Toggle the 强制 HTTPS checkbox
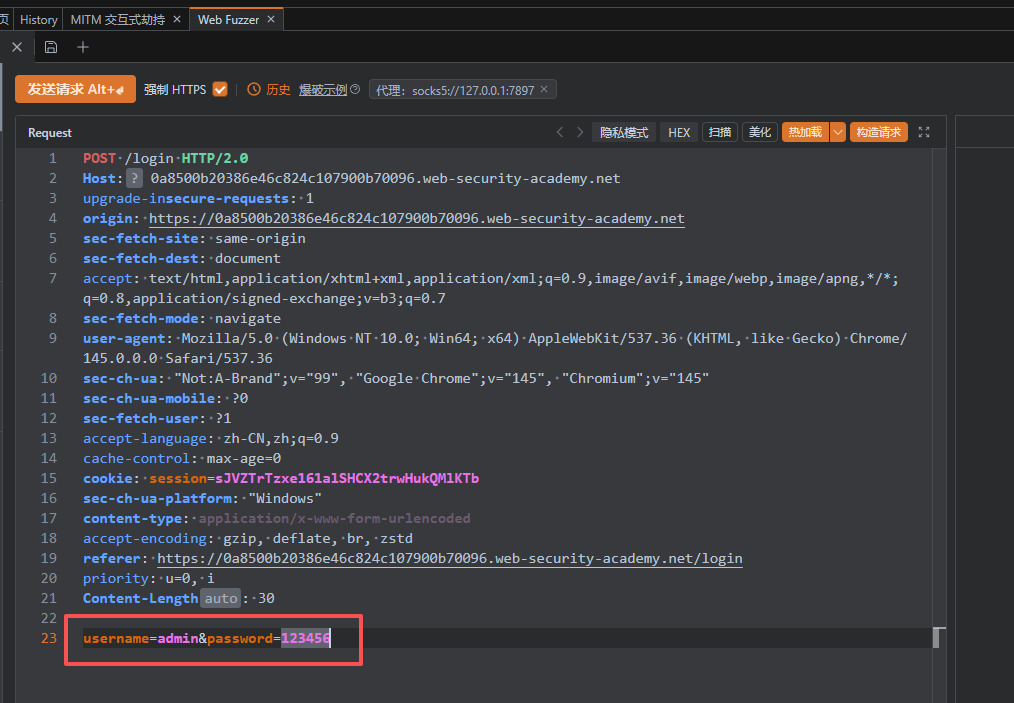 pos(220,89)
